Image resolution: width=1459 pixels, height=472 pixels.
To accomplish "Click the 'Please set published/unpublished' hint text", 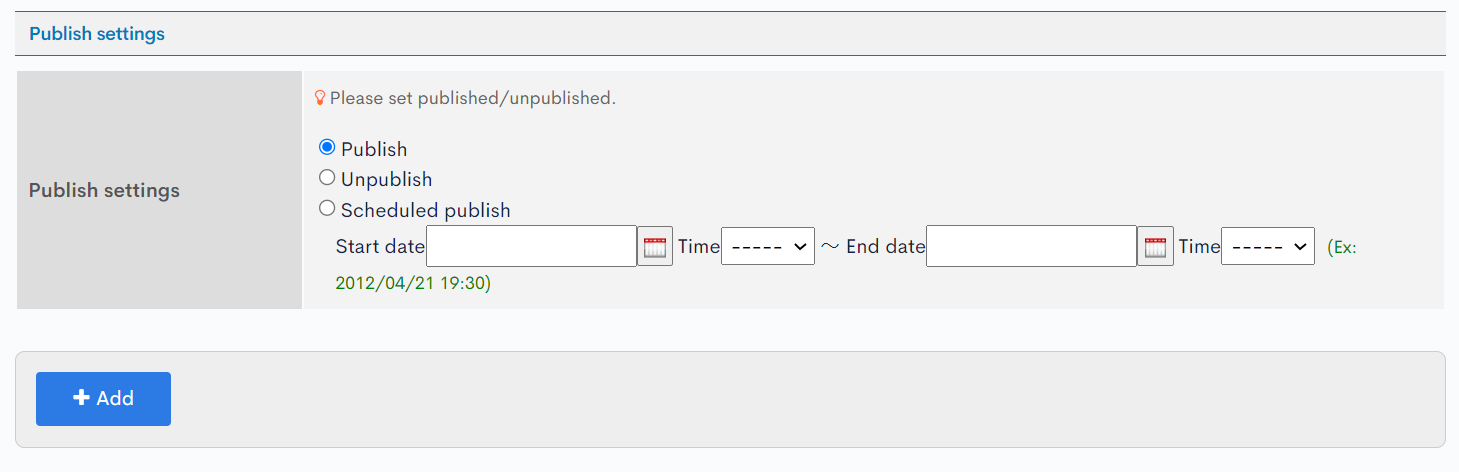I will coord(473,98).
